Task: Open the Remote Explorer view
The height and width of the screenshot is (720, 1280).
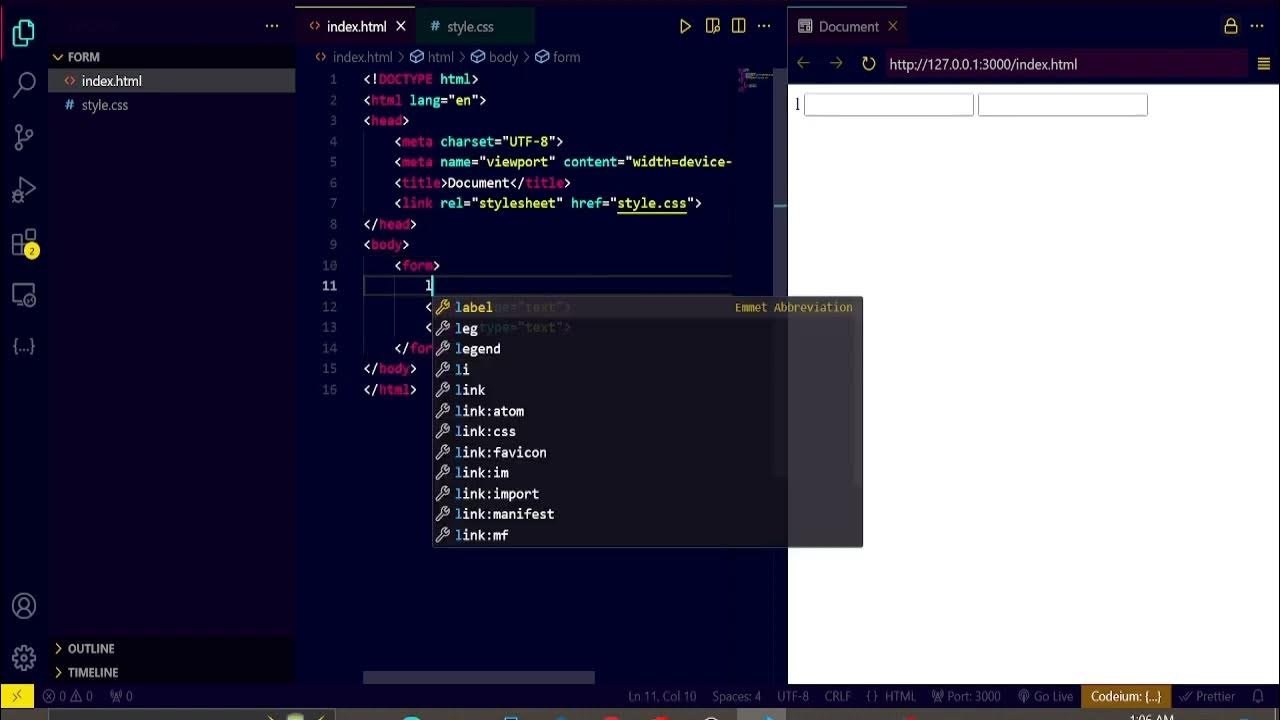Action: coord(24,295)
